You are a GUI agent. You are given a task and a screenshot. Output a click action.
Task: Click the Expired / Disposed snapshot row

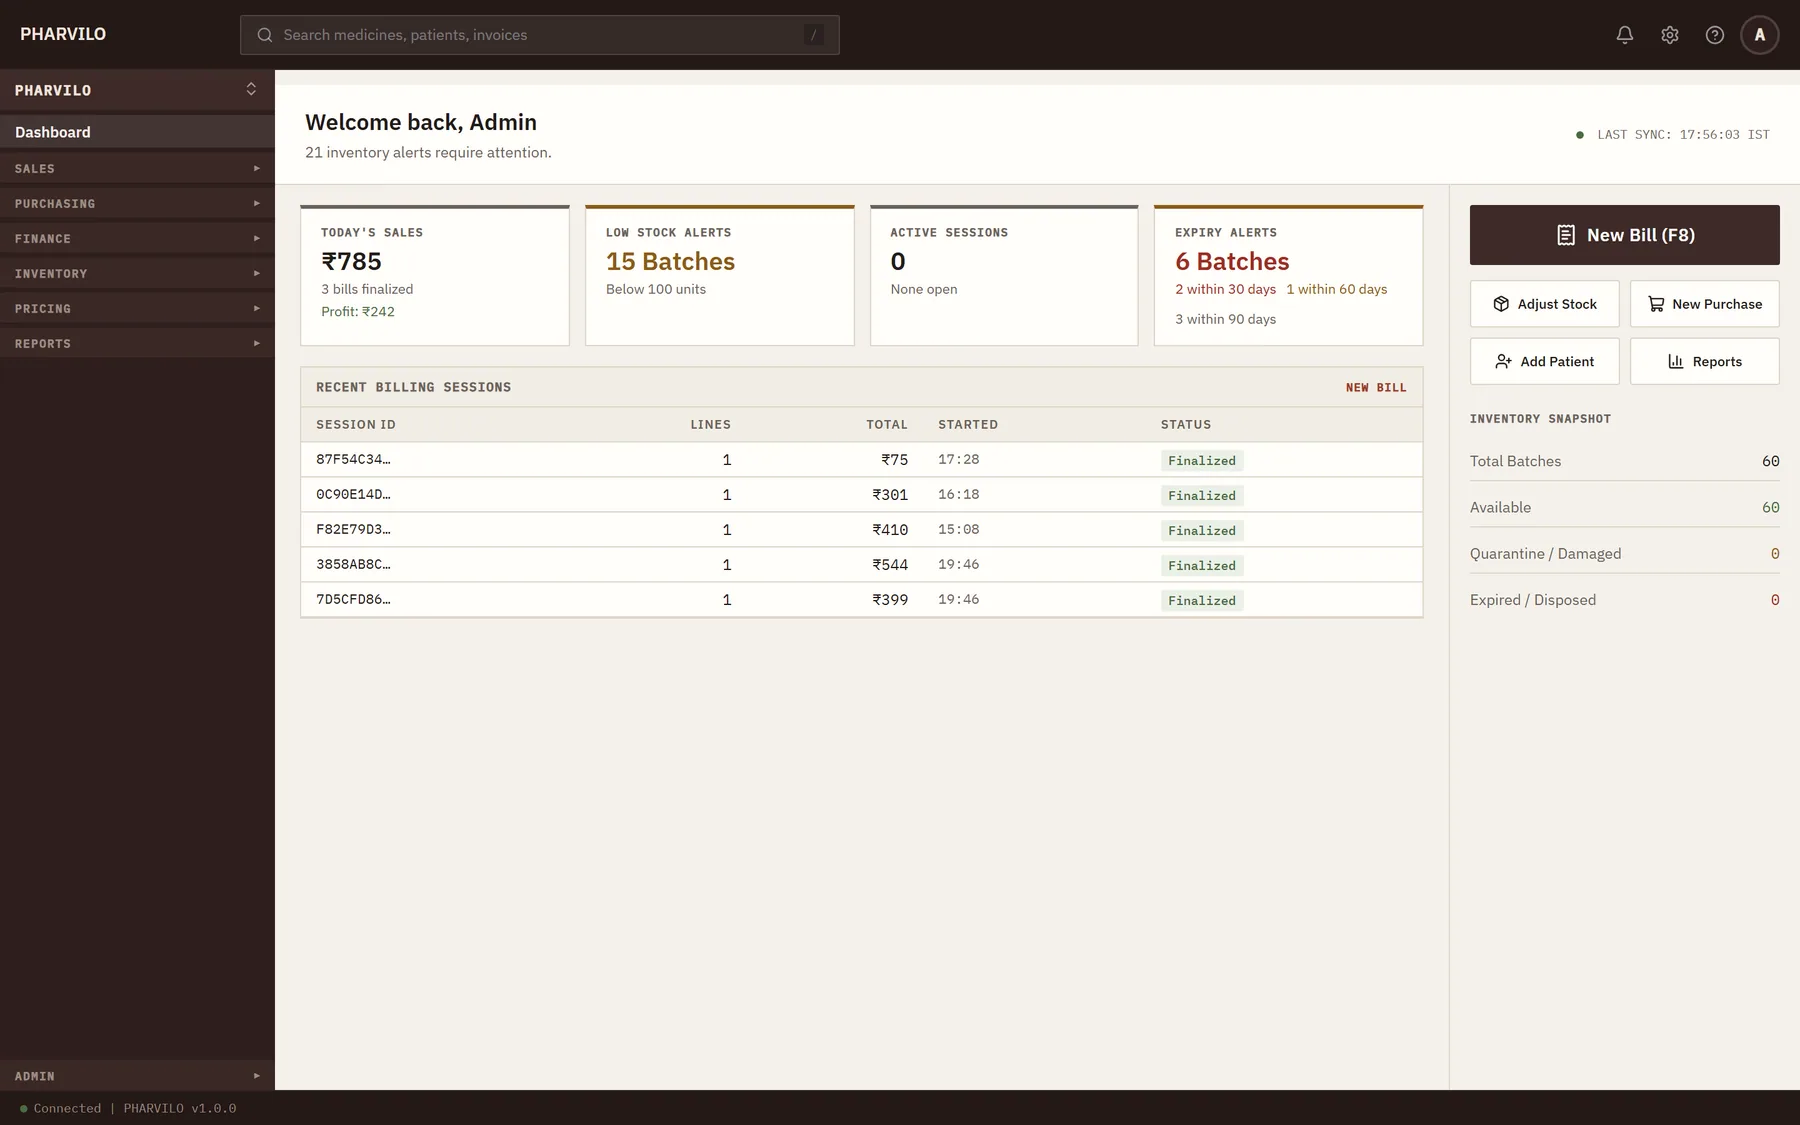tap(1624, 600)
